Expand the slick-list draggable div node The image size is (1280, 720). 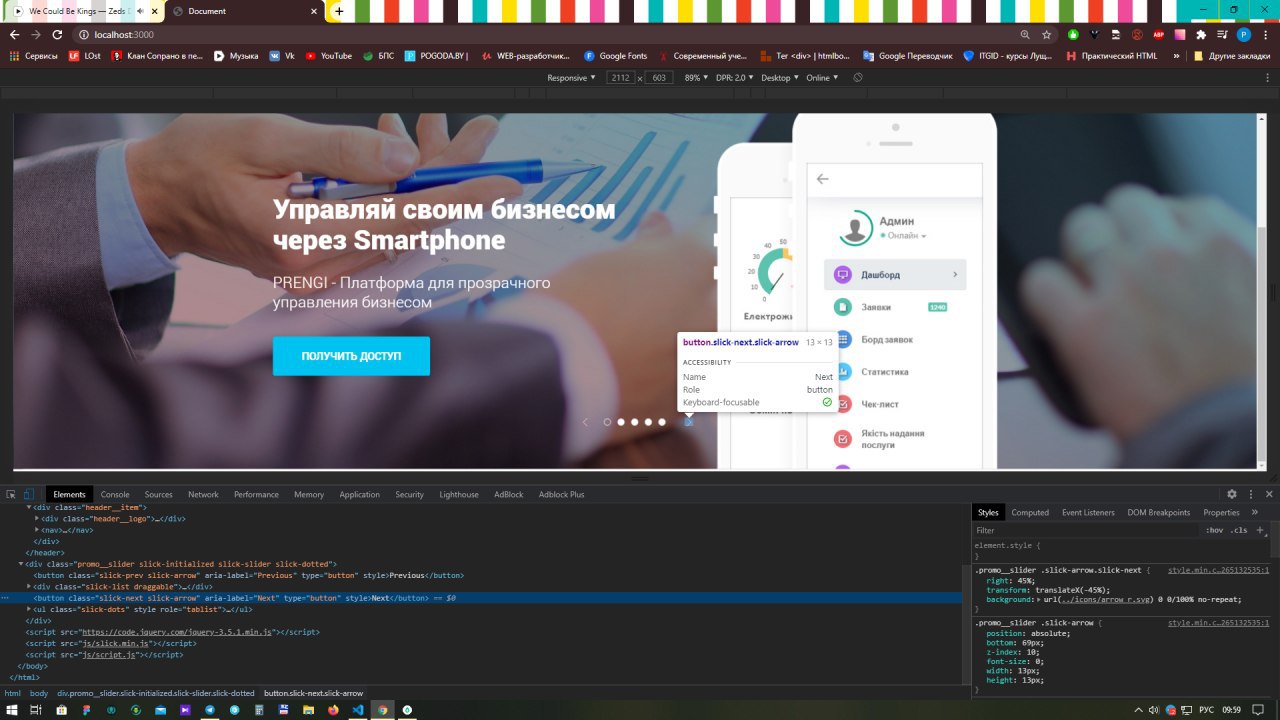(29, 586)
